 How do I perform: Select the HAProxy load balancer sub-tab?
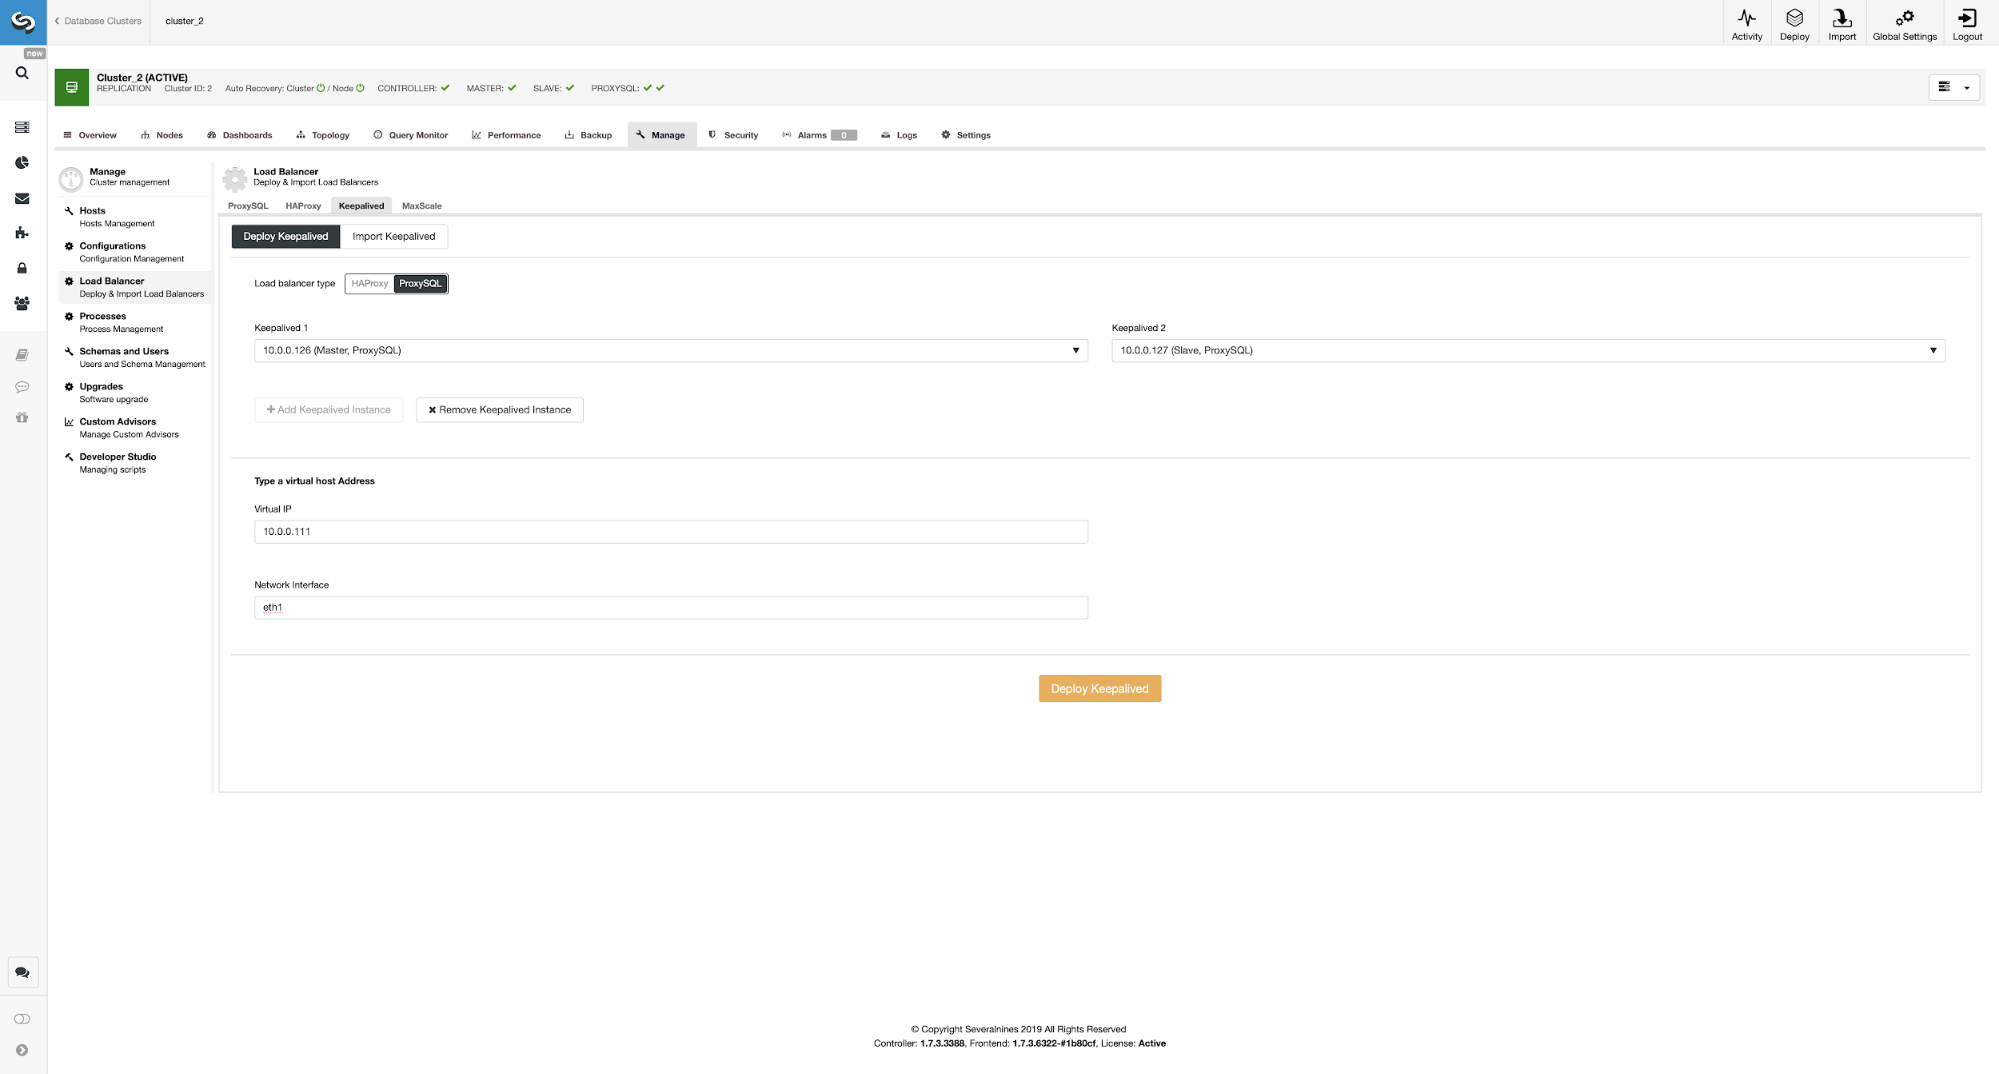pyautogui.click(x=303, y=206)
